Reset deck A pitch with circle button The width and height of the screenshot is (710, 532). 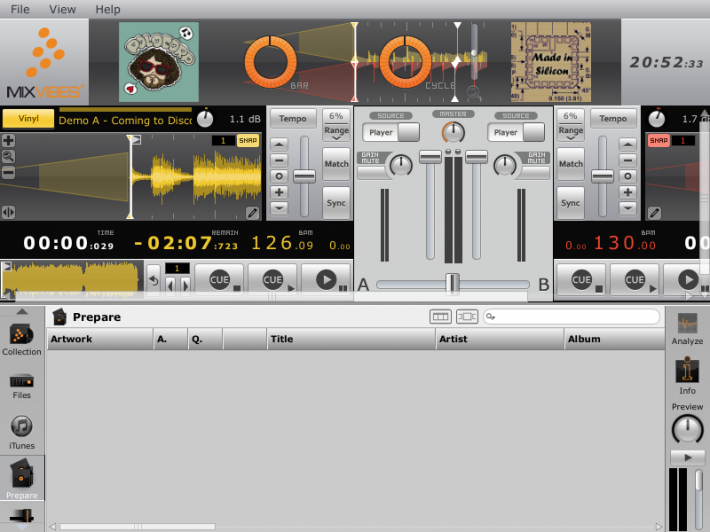click(279, 176)
